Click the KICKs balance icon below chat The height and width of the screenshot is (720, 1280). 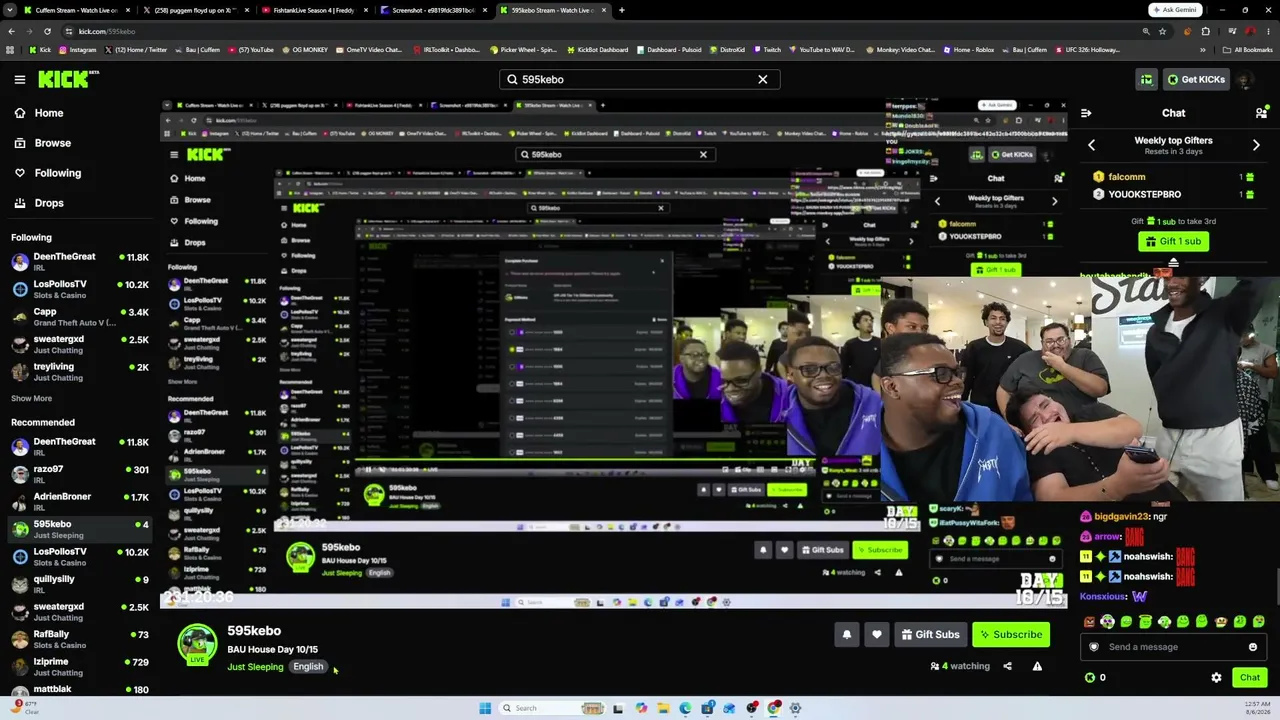pyautogui.click(x=1090, y=678)
